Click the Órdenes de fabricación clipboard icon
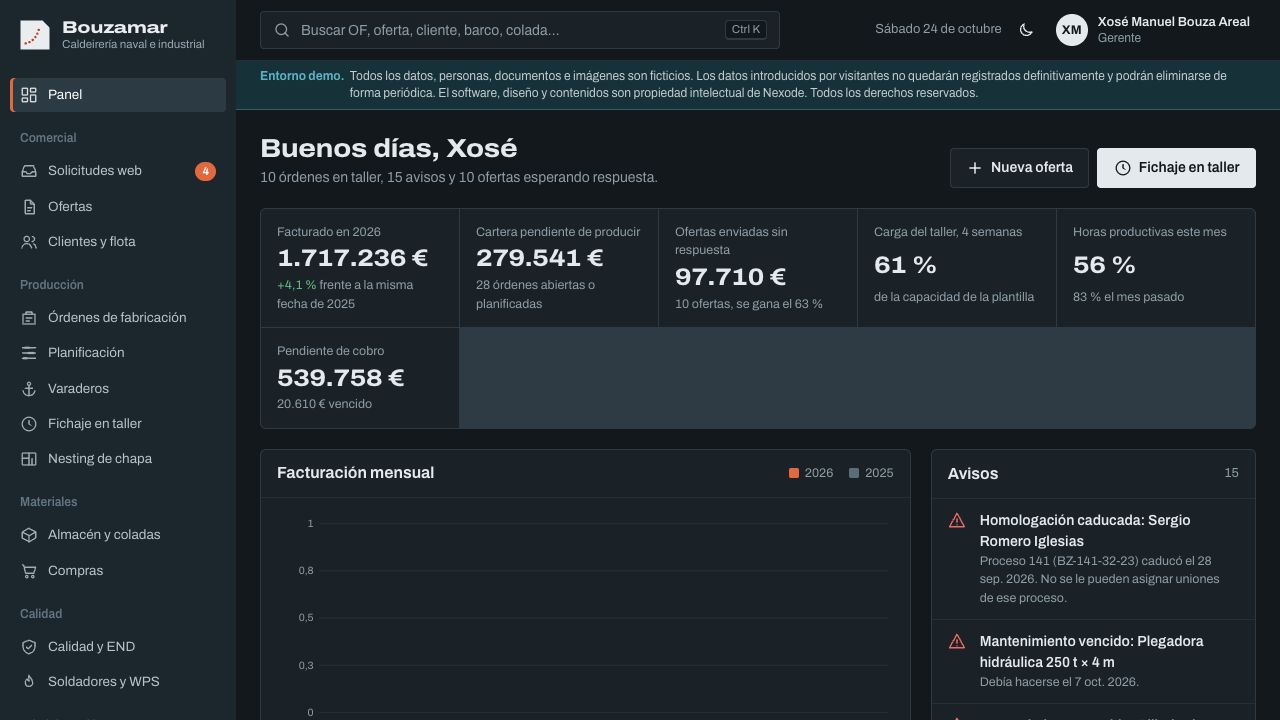Viewport: 1280px width, 720px height. pos(29,318)
